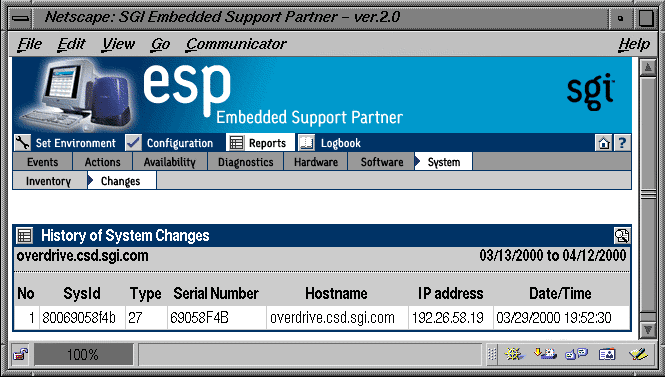Screen dimensions: 665x377
Task: Switch to the Software tab
Action: point(382,162)
